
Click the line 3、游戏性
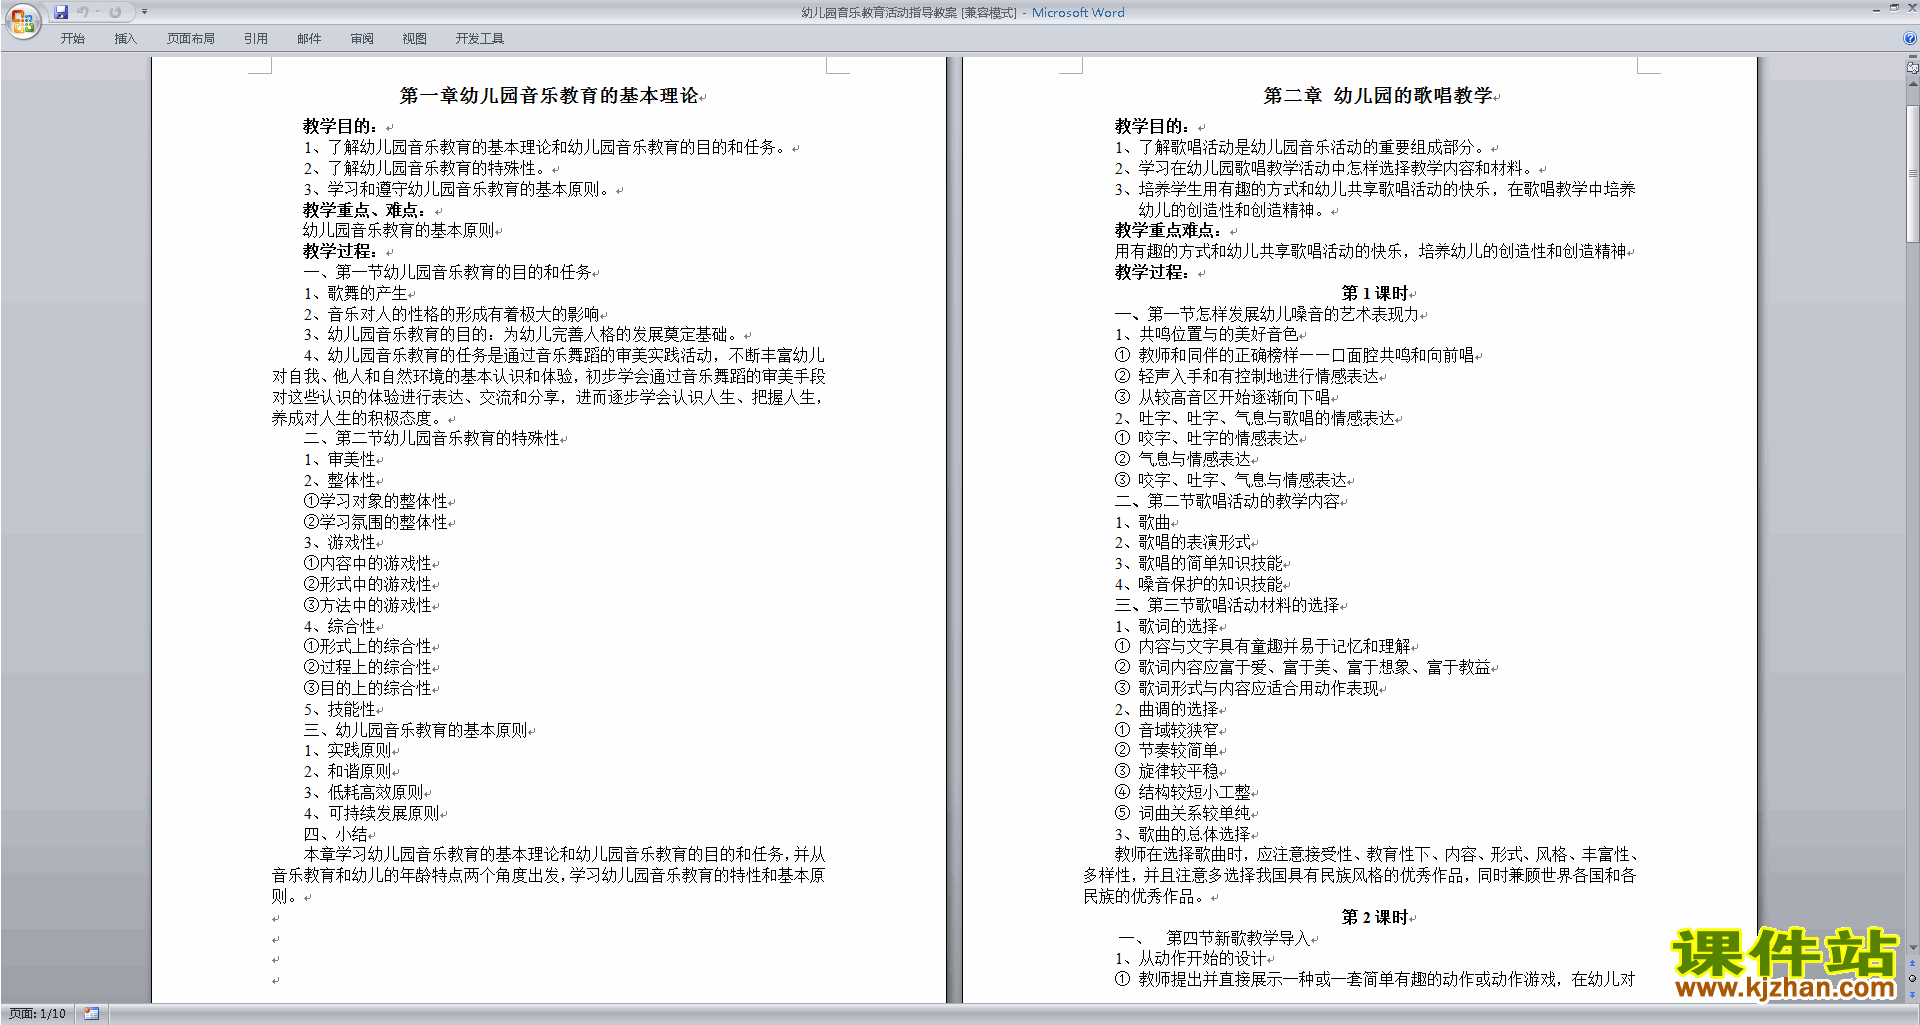(x=340, y=543)
